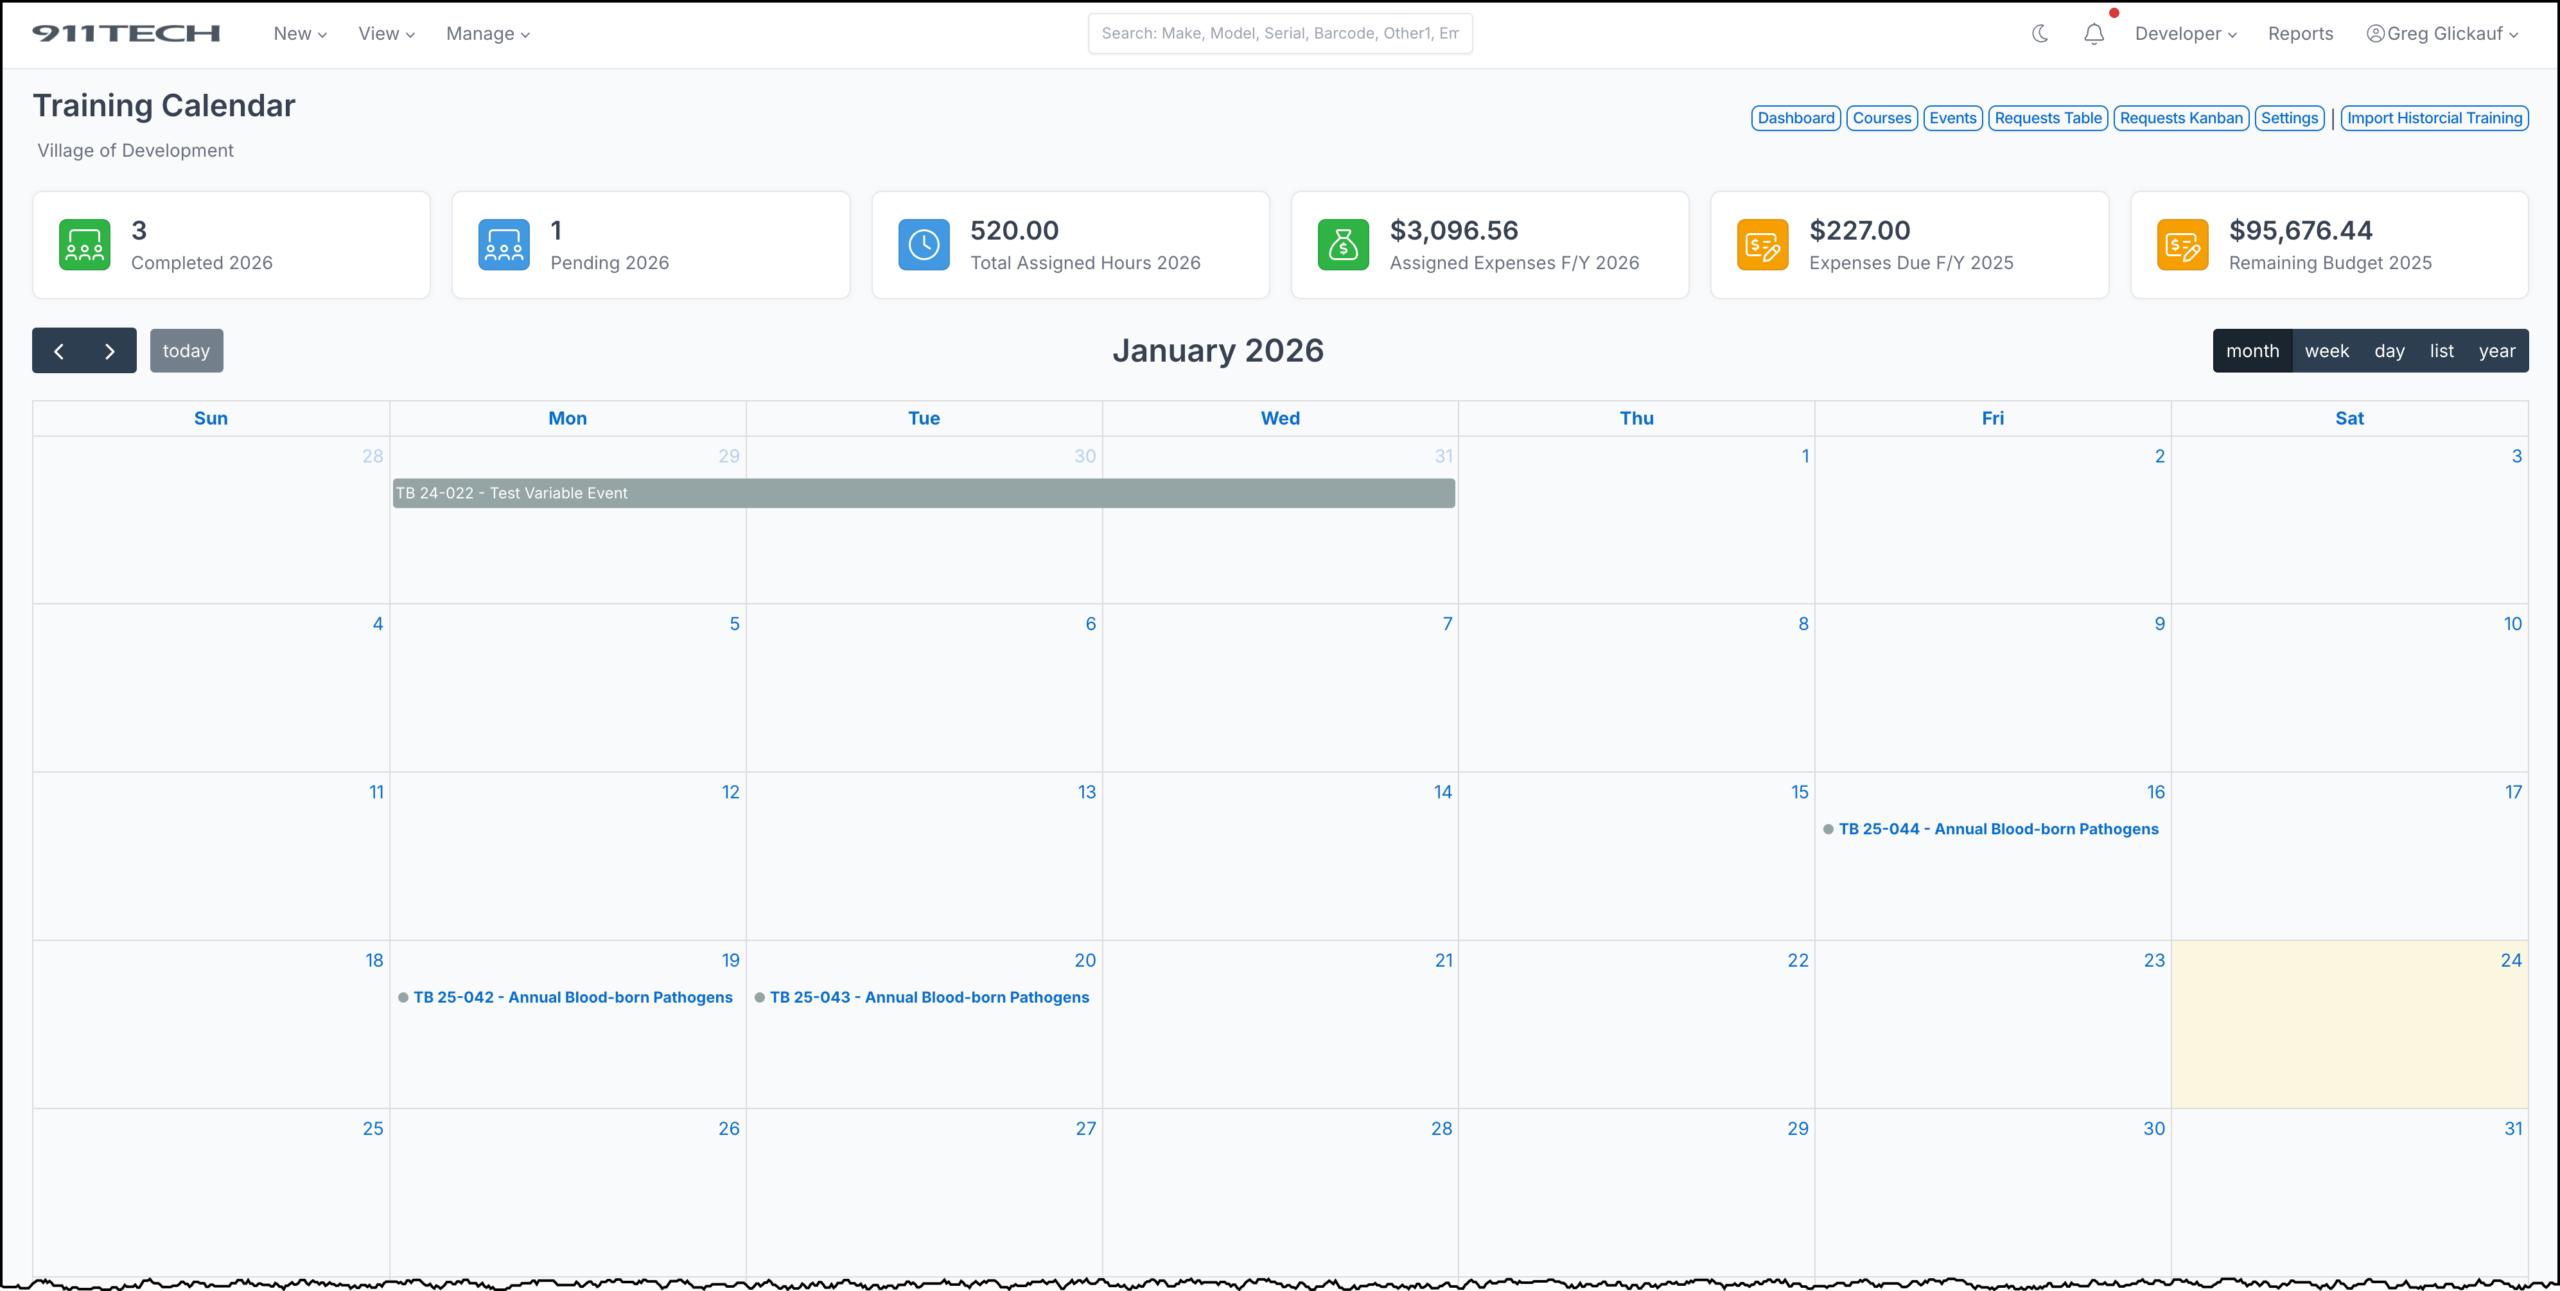This screenshot has width=2560, height=1291.
Task: Open the notifications bell
Action: pos(2094,34)
